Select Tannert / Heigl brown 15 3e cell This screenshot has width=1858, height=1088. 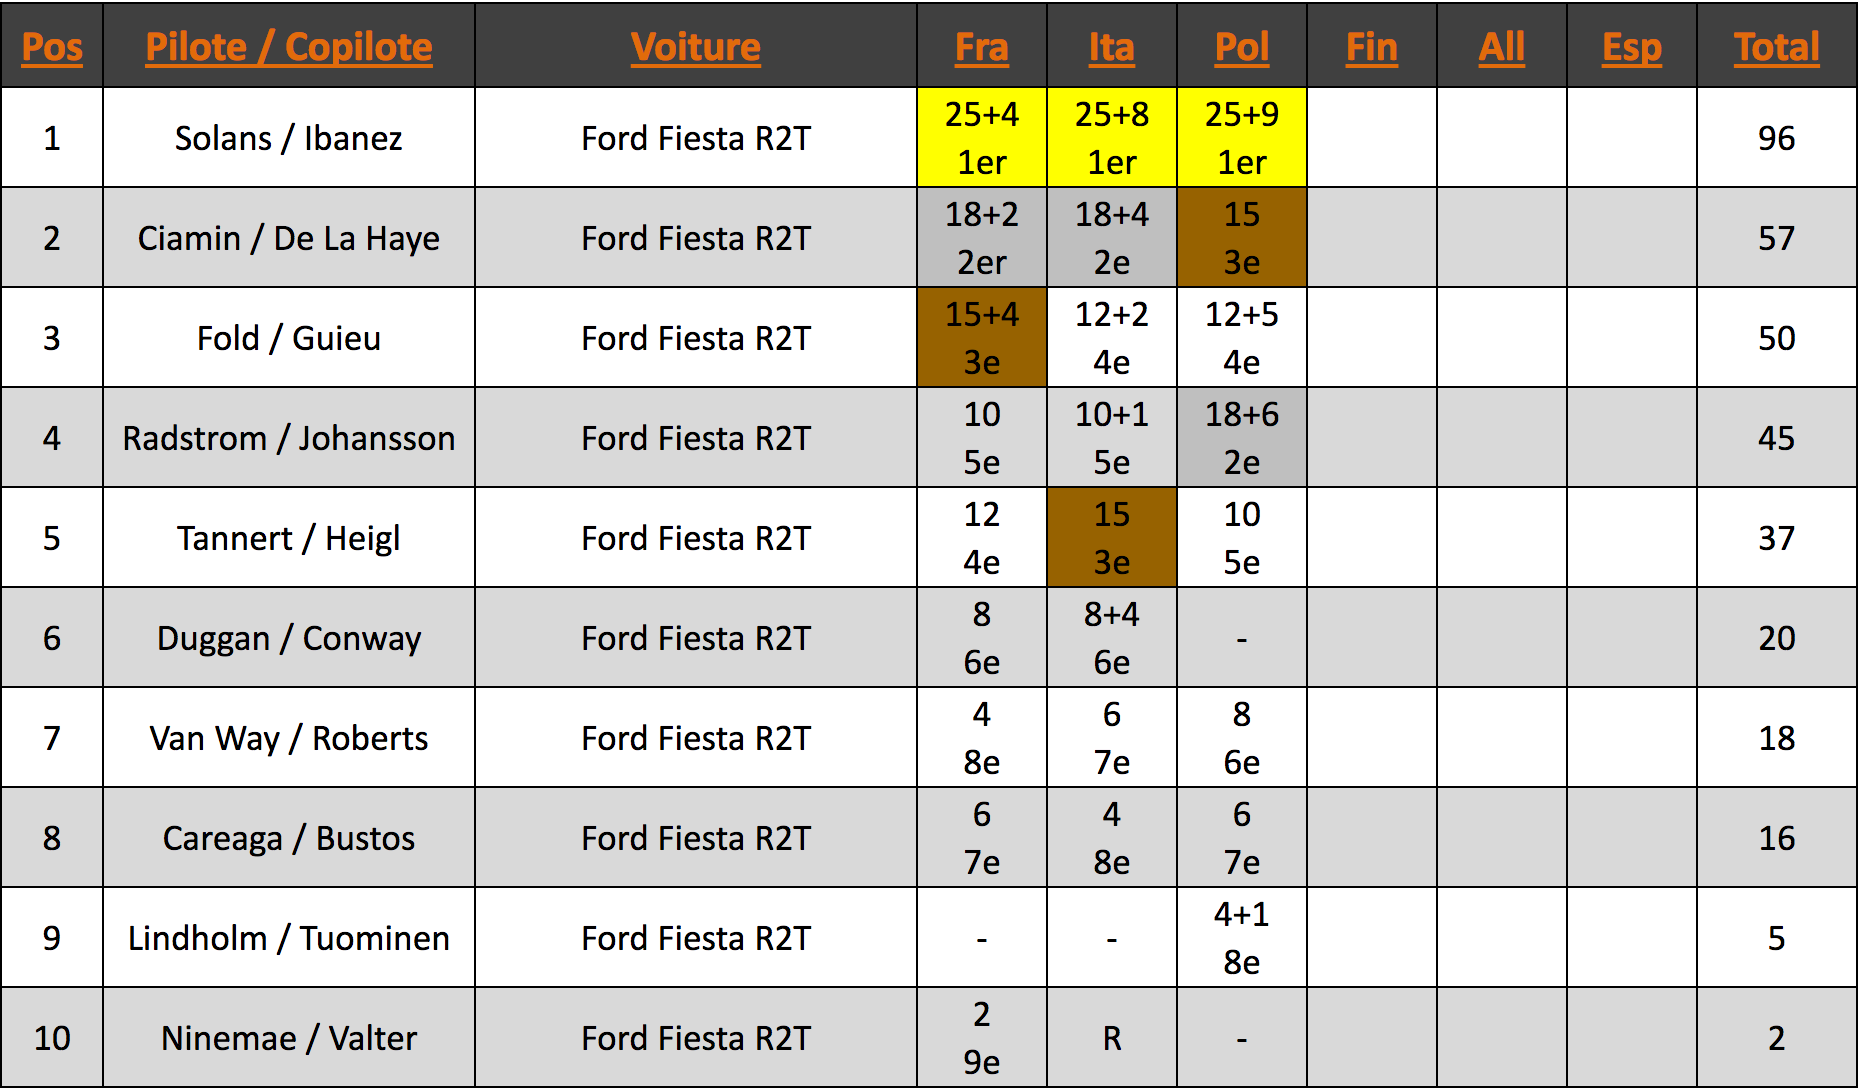click(1112, 538)
